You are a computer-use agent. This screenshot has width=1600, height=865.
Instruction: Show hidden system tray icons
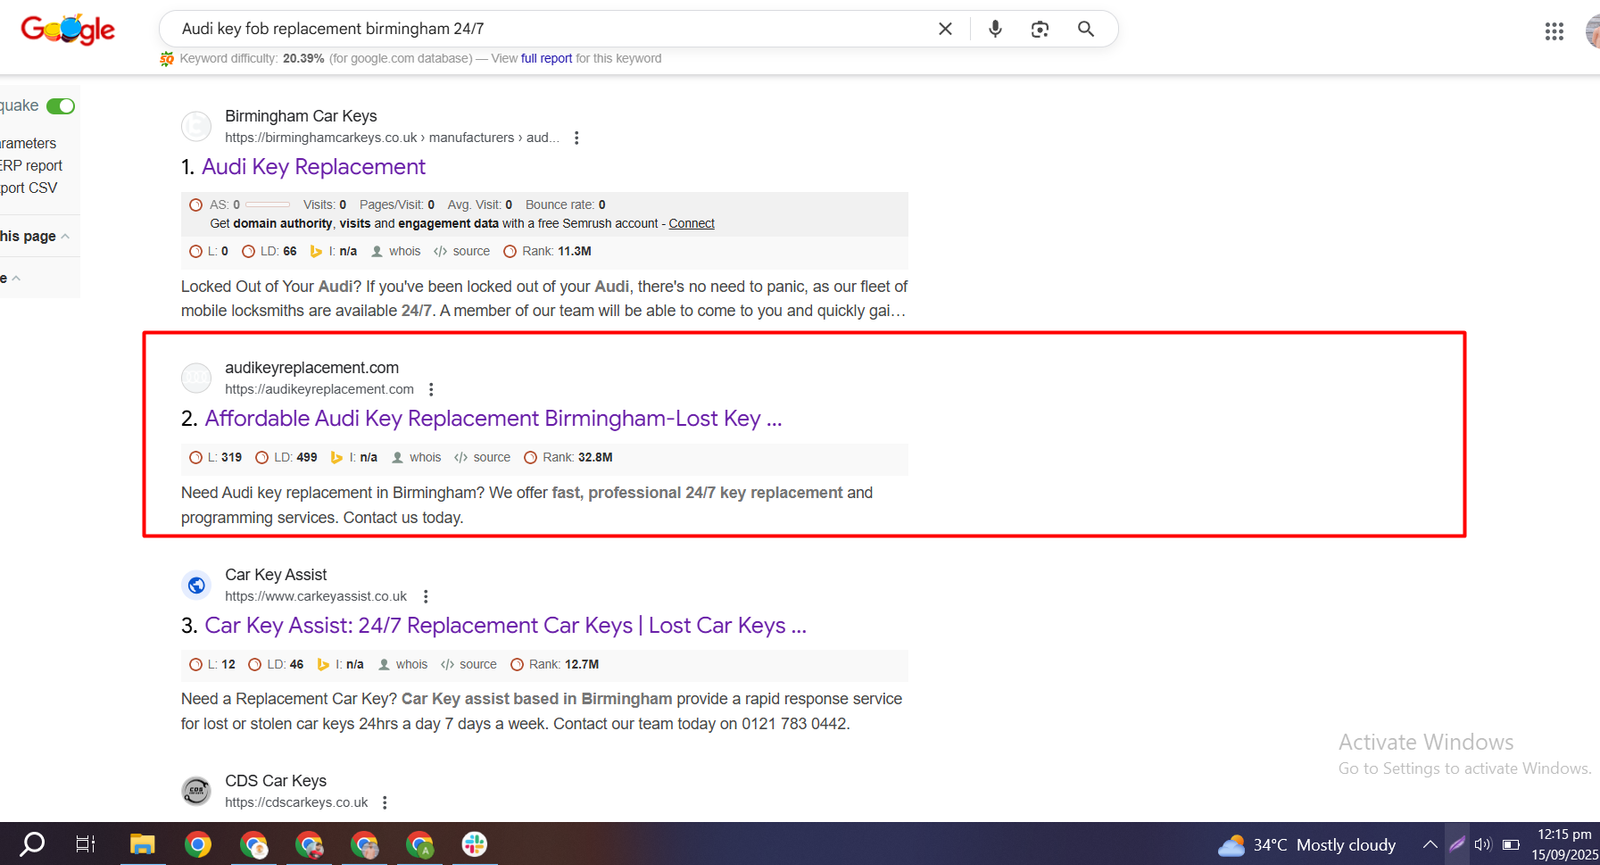coord(1430,845)
